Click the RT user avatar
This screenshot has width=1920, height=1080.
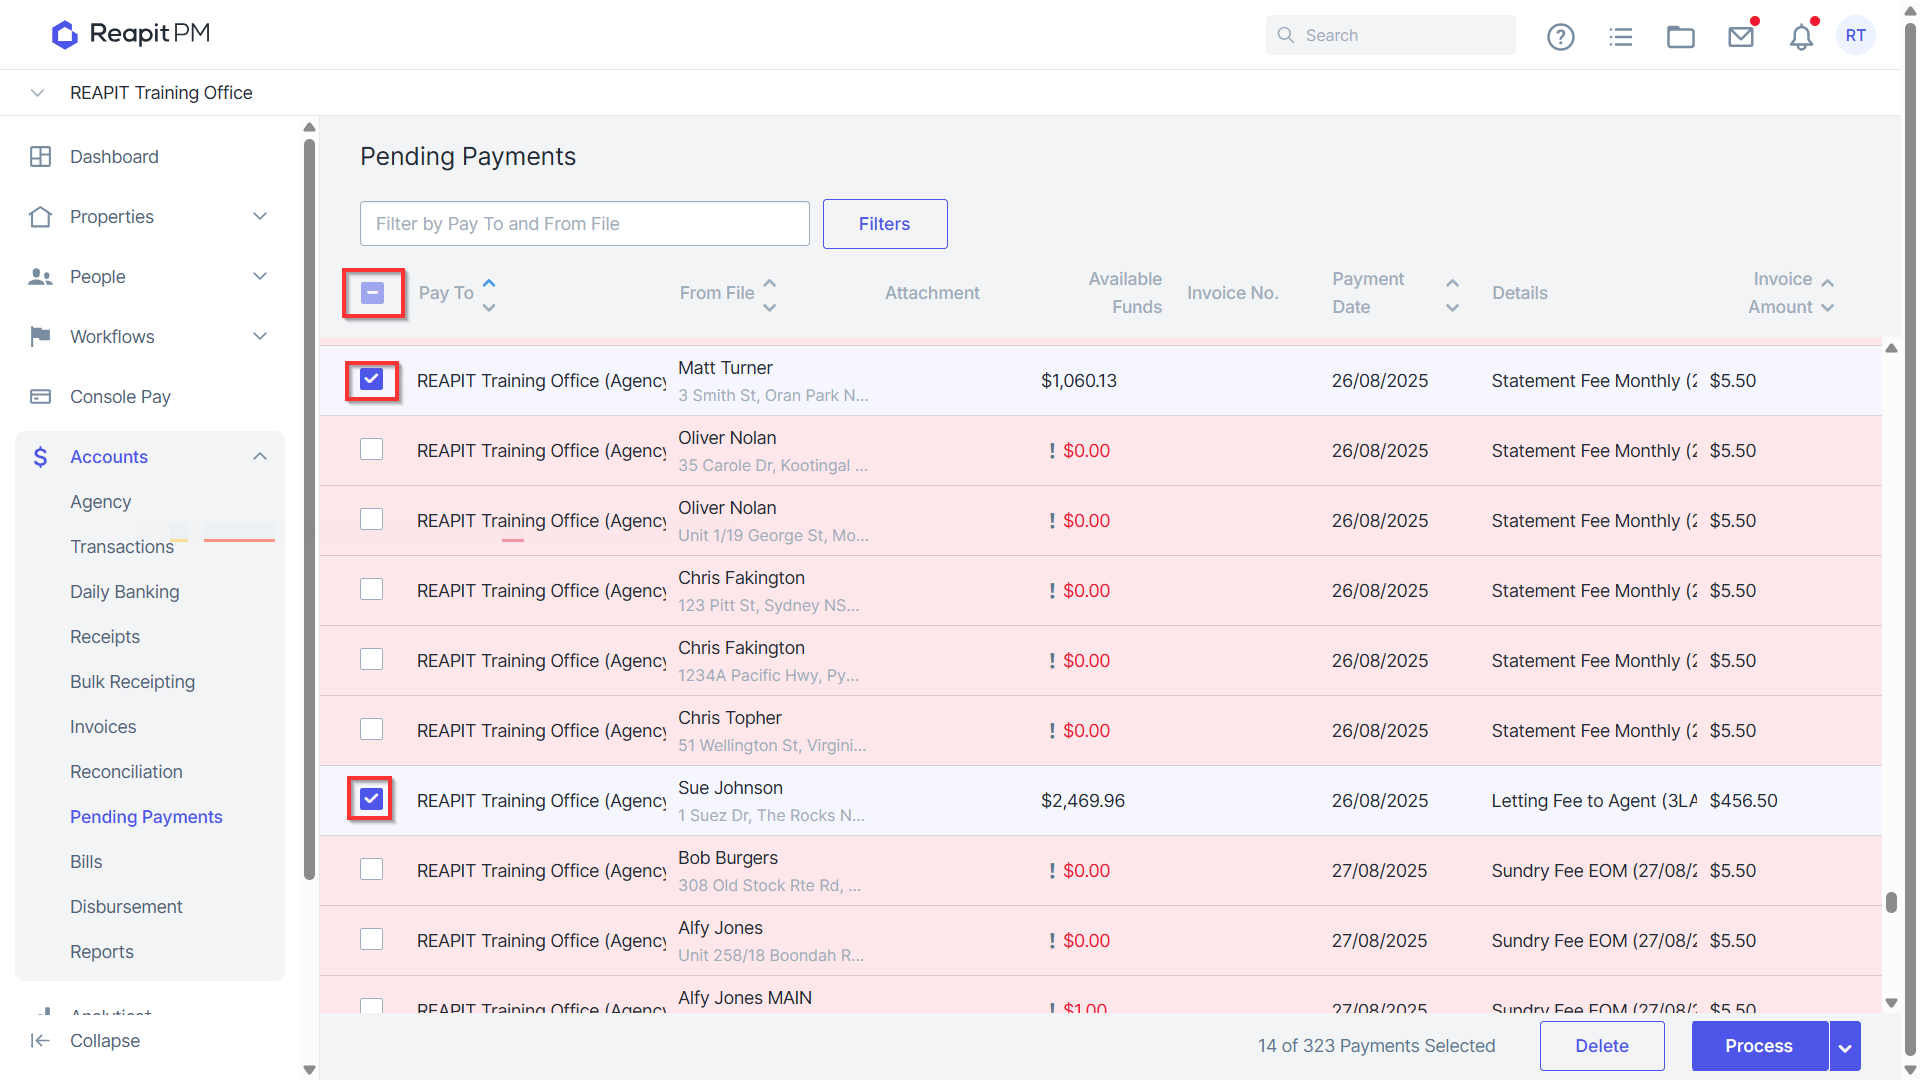click(1856, 35)
